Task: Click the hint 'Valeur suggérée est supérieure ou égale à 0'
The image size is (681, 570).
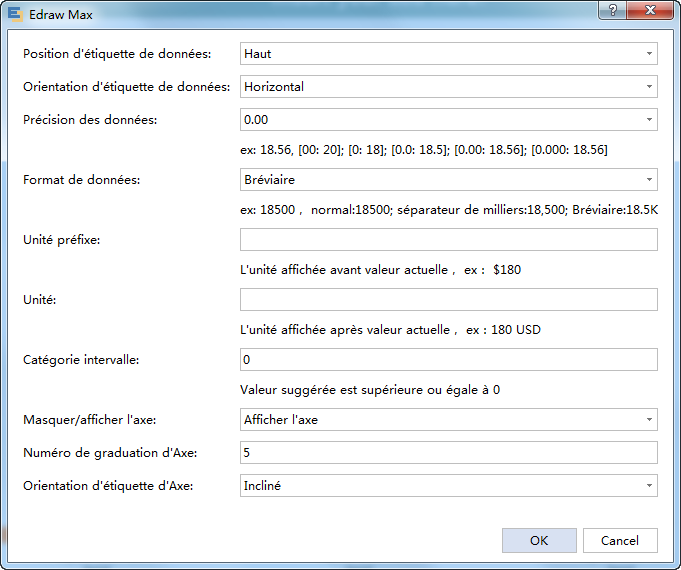Action: click(x=370, y=390)
